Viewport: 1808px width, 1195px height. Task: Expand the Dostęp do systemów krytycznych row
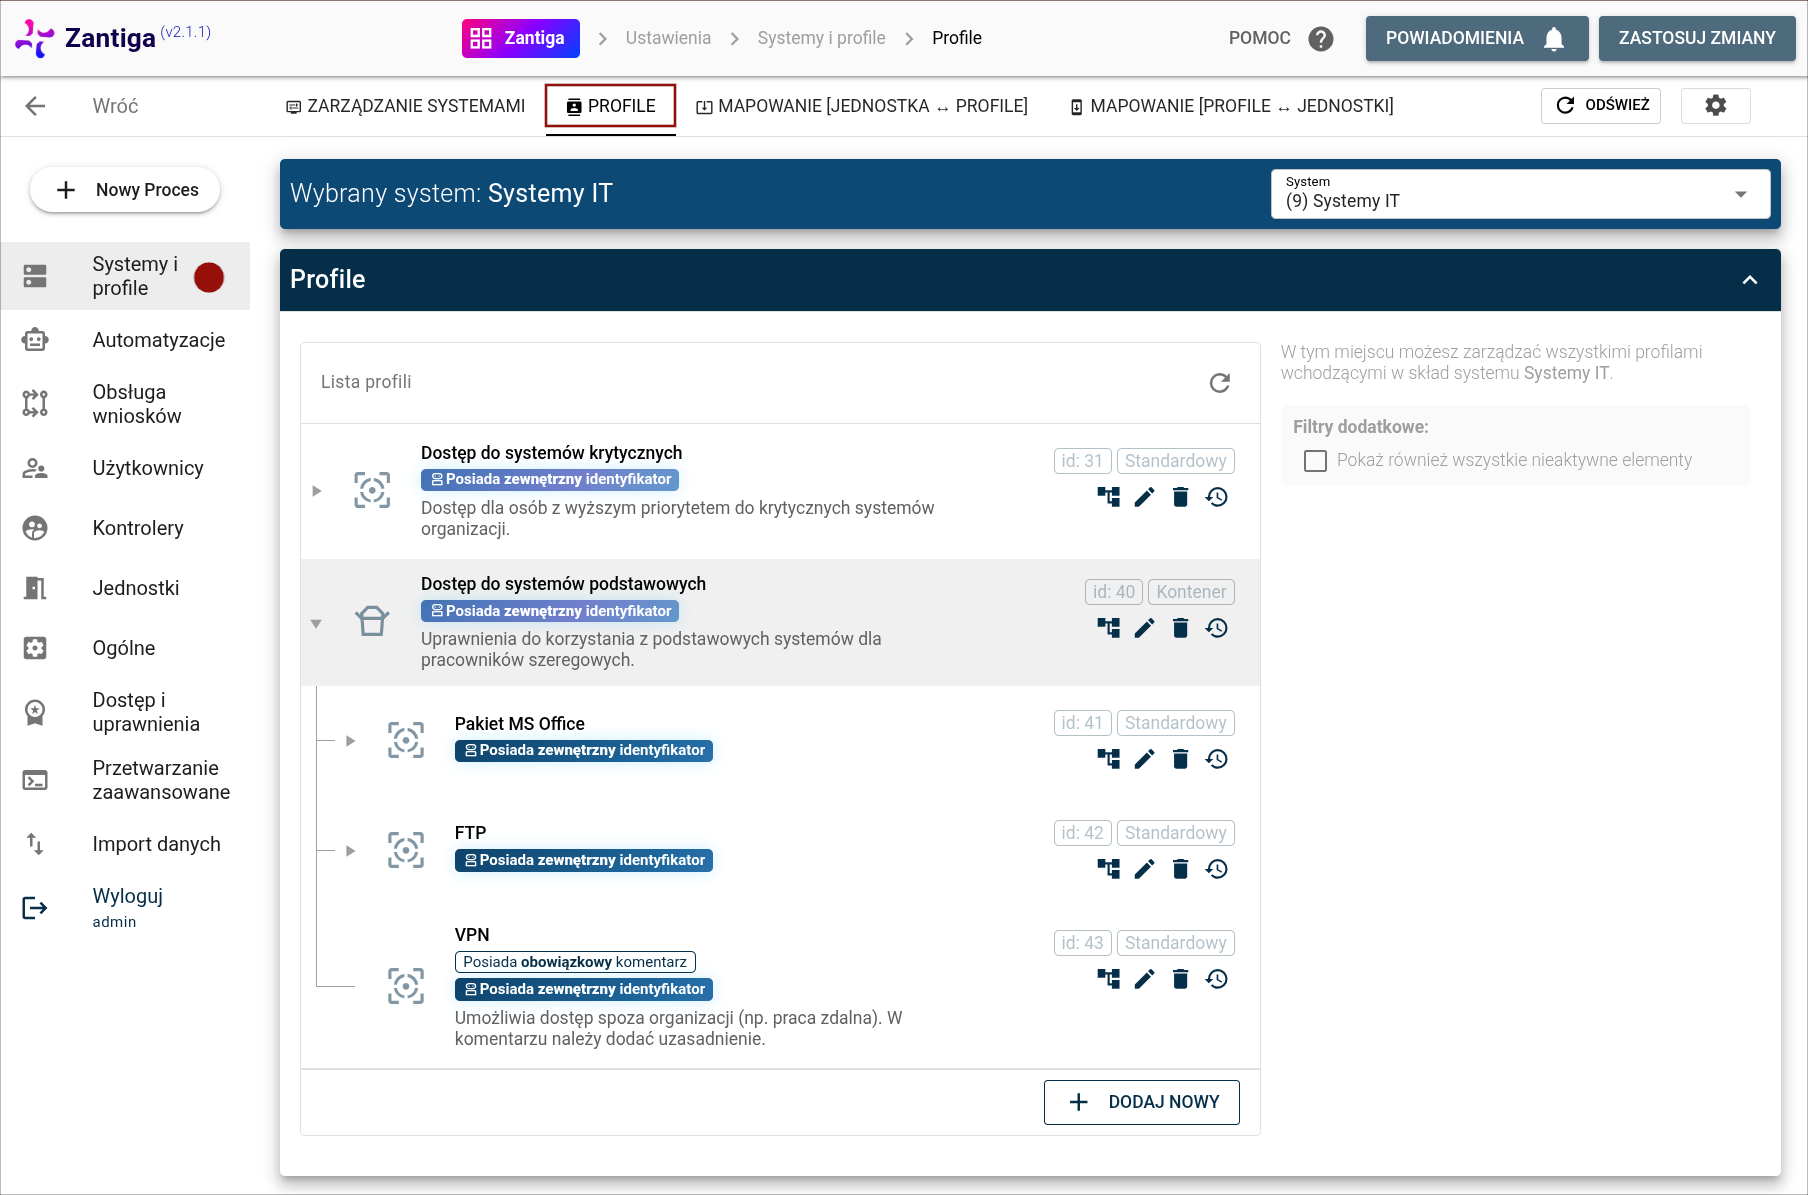tap(317, 491)
